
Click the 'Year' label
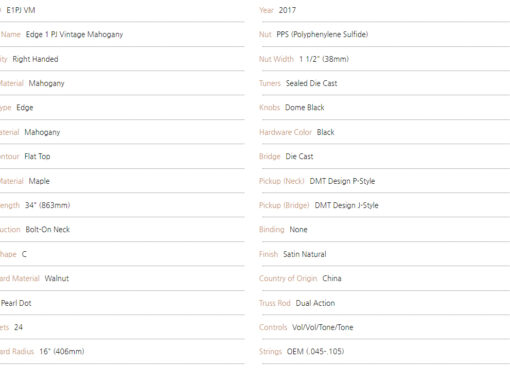click(x=266, y=10)
